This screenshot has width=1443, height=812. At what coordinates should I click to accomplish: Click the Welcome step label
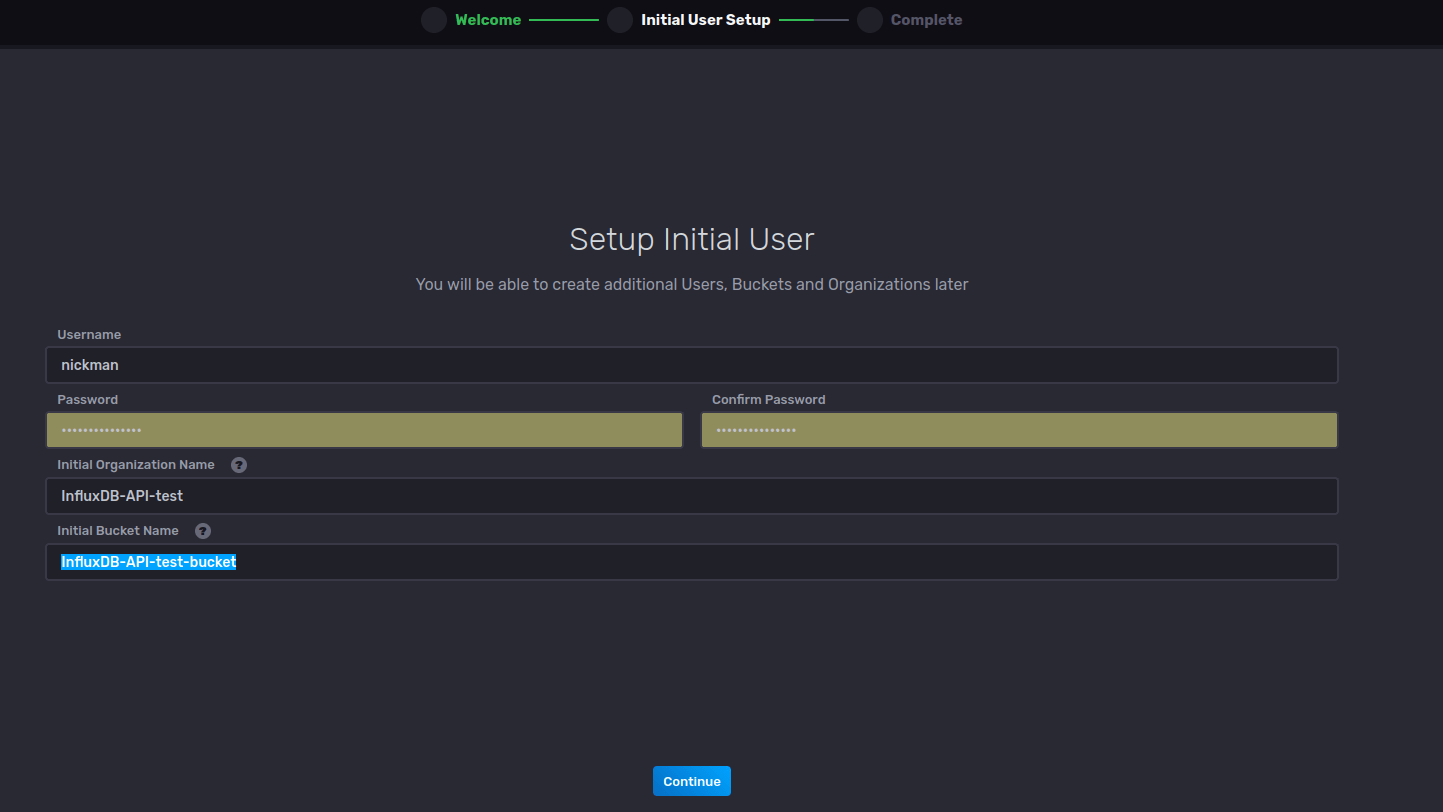(x=488, y=19)
